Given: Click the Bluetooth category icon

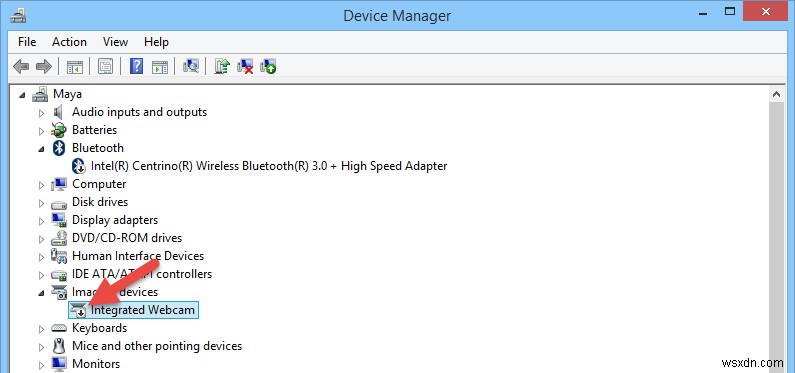Looking at the screenshot, I should pos(59,148).
